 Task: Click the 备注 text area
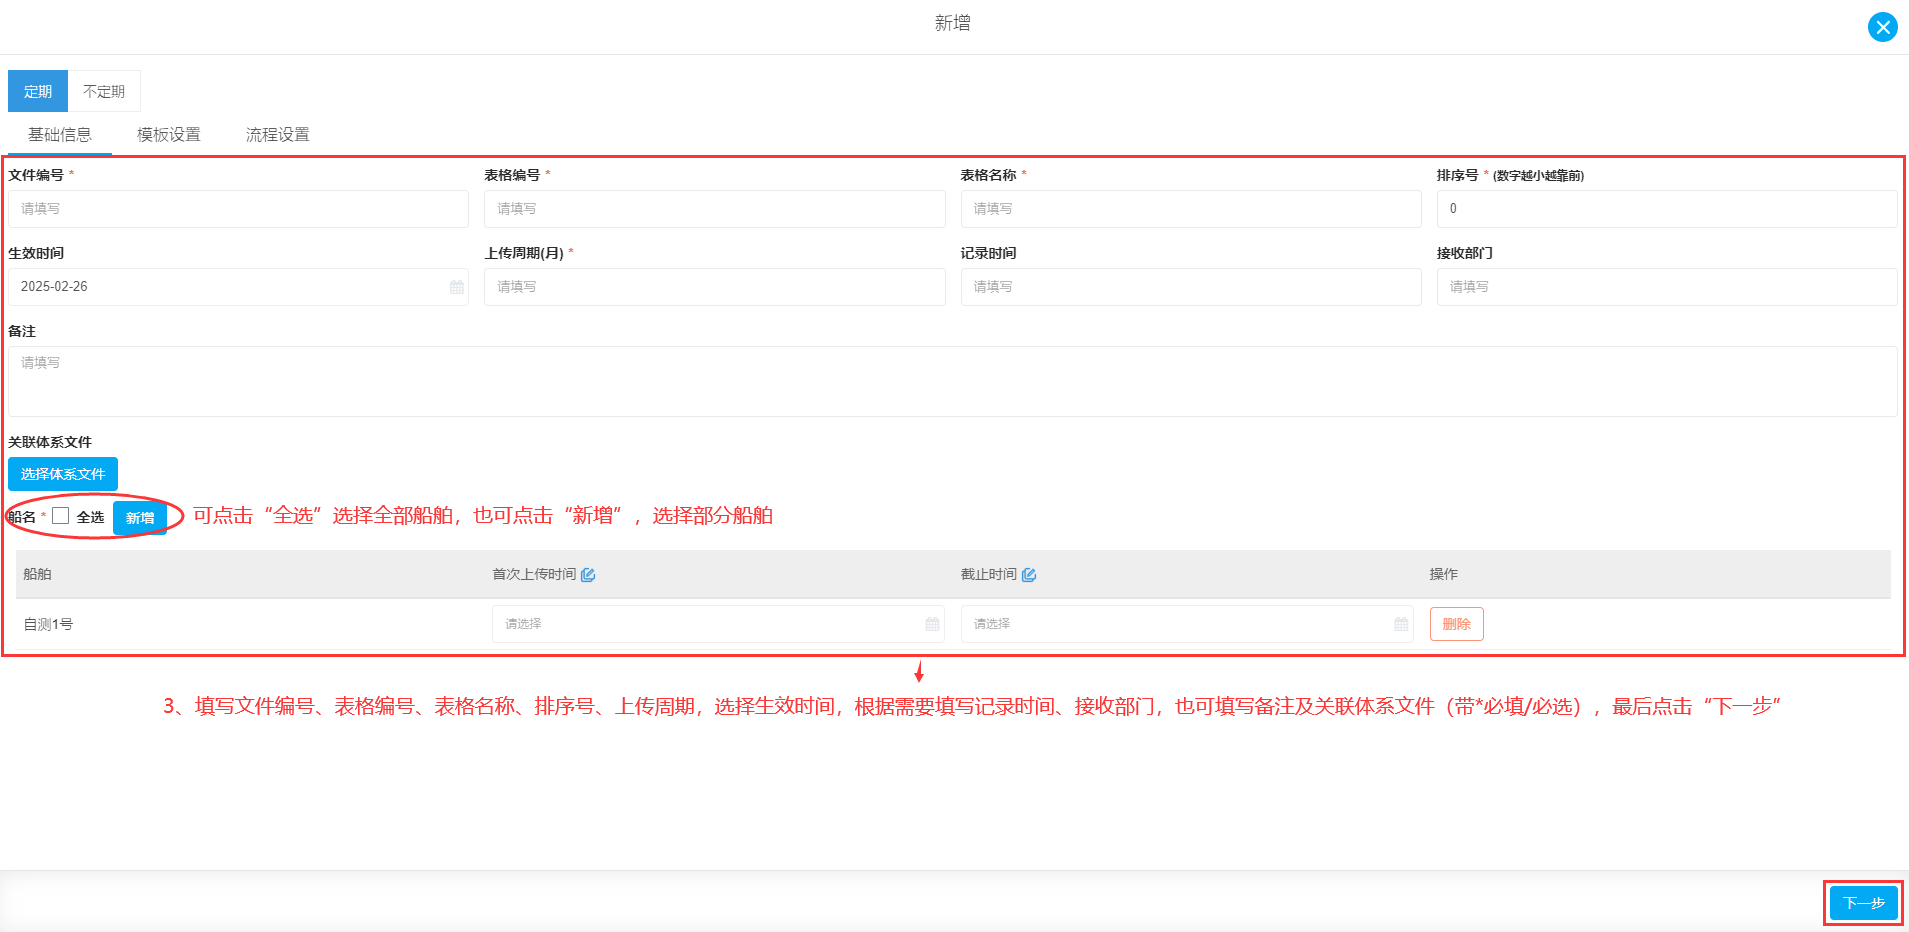coord(953,381)
